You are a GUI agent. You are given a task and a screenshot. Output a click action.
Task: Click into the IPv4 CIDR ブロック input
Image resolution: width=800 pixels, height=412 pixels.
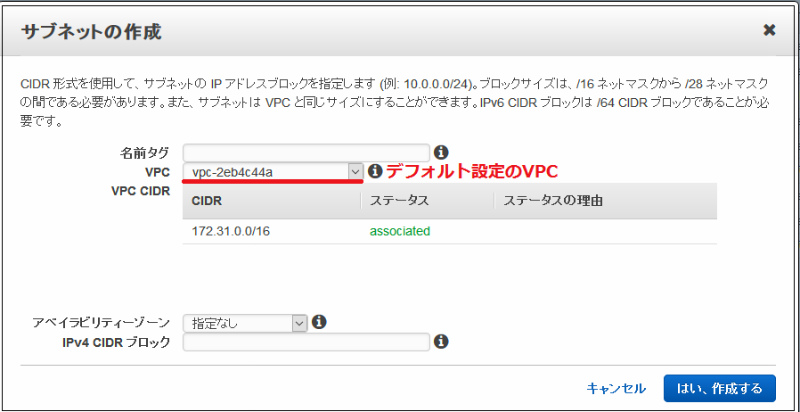[x=306, y=343]
